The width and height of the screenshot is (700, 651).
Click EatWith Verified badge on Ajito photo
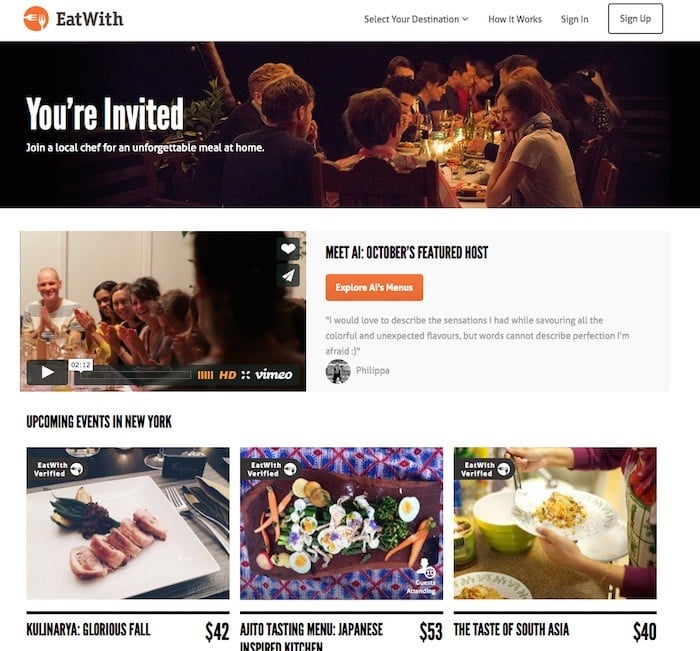click(x=272, y=469)
